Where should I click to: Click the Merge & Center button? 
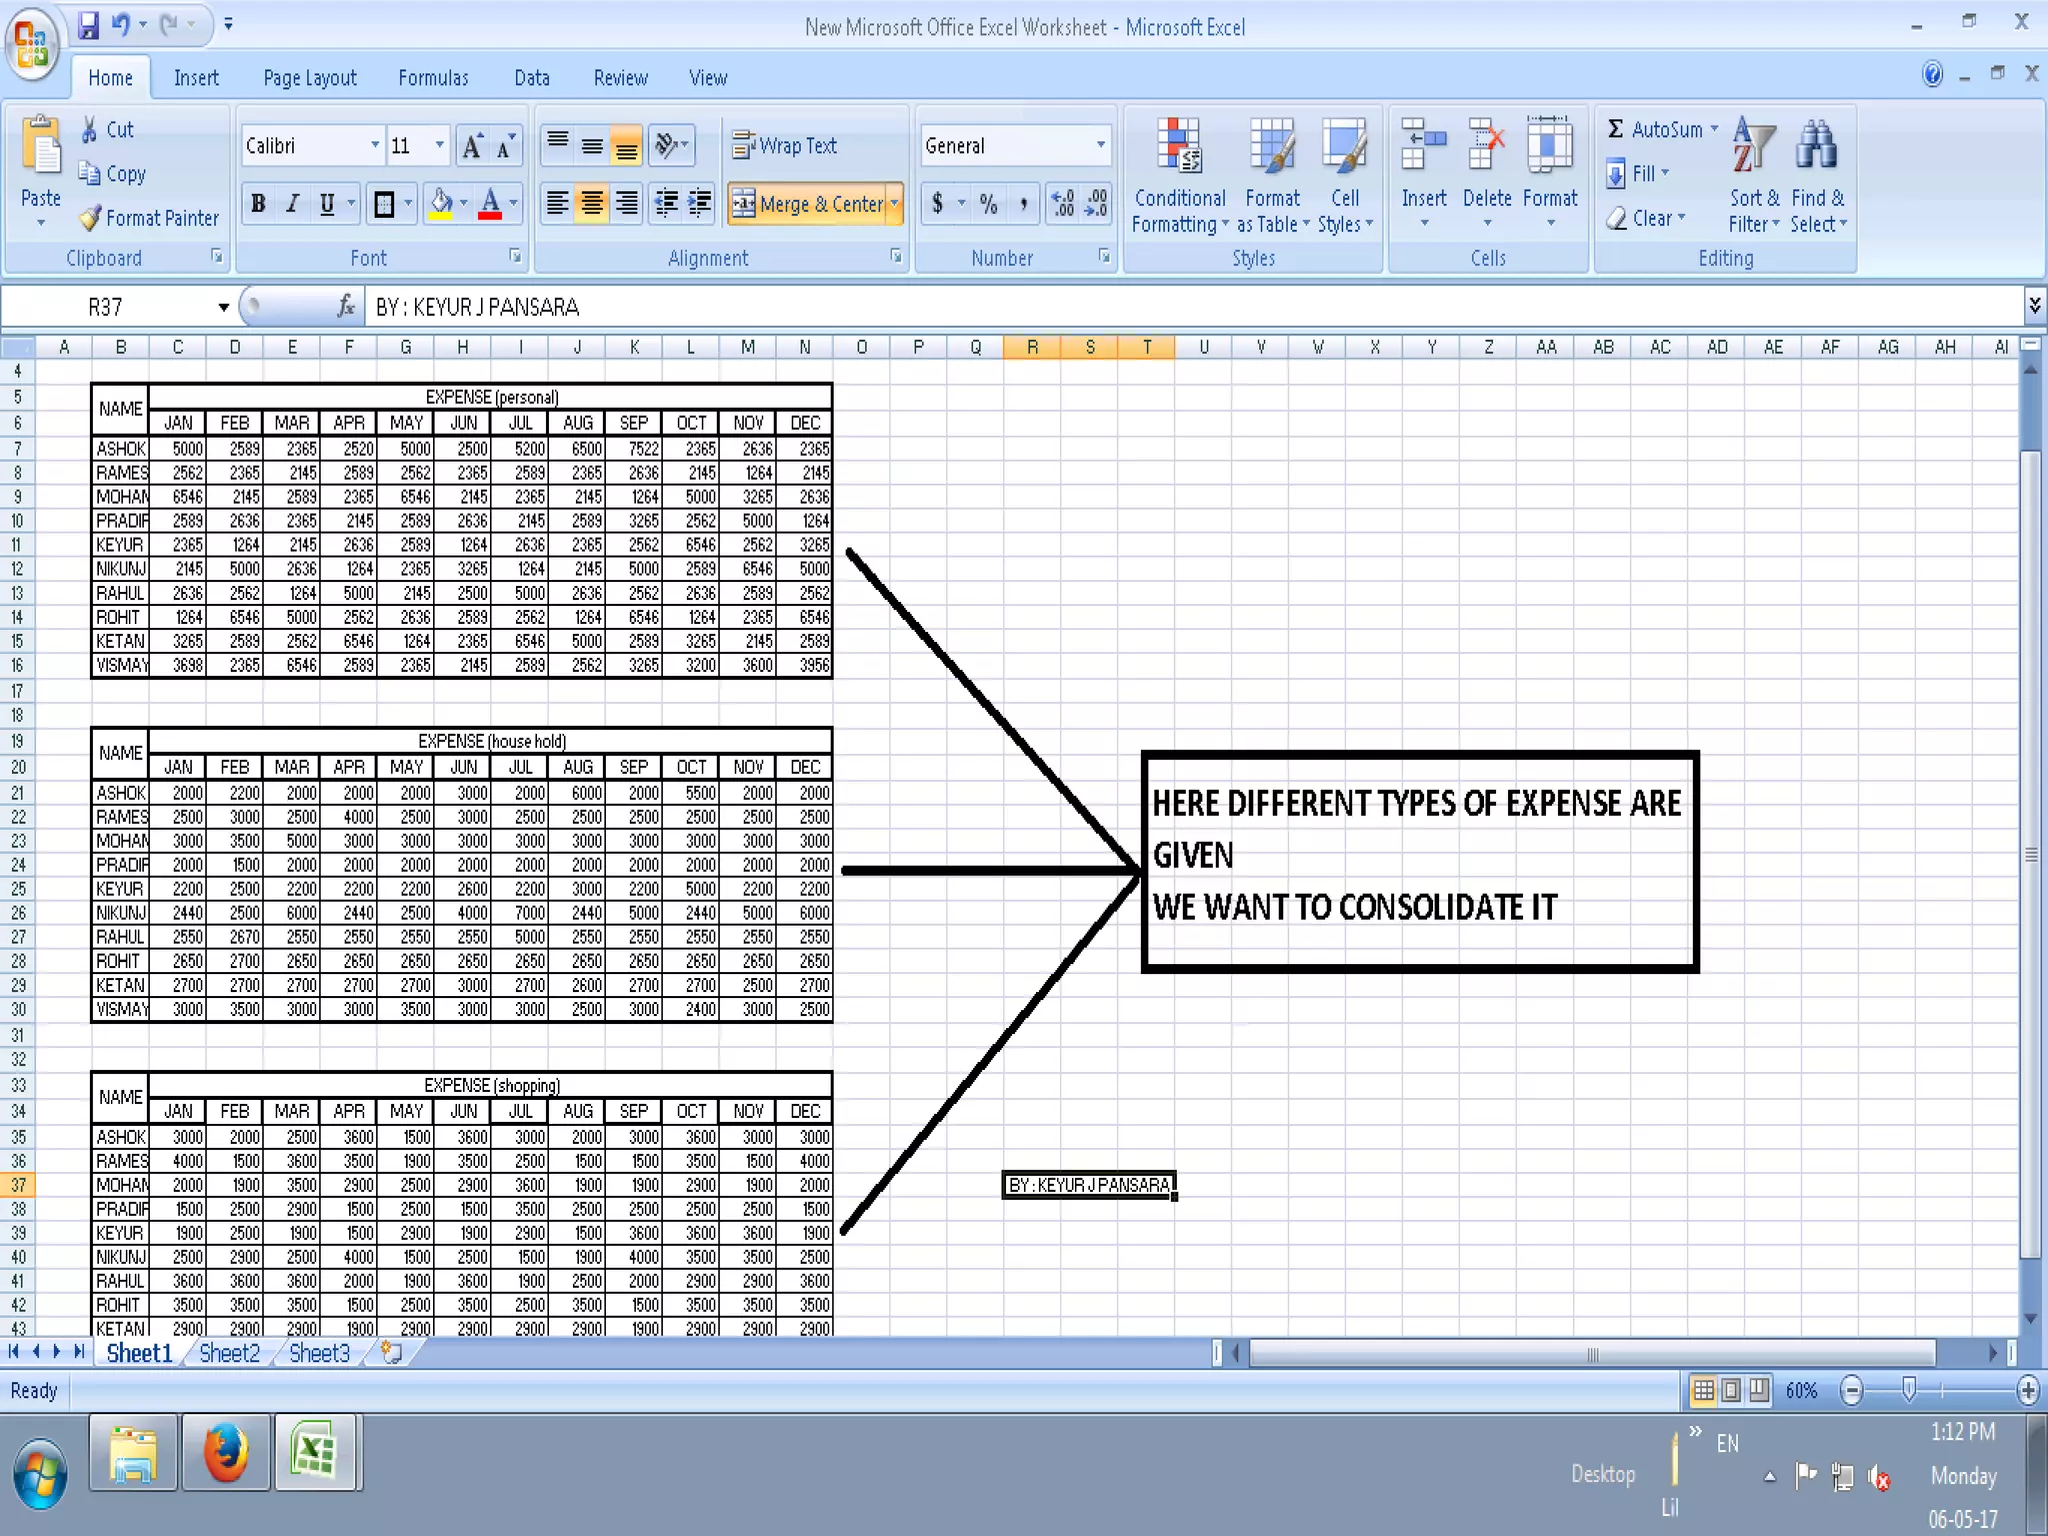pyautogui.click(x=808, y=204)
